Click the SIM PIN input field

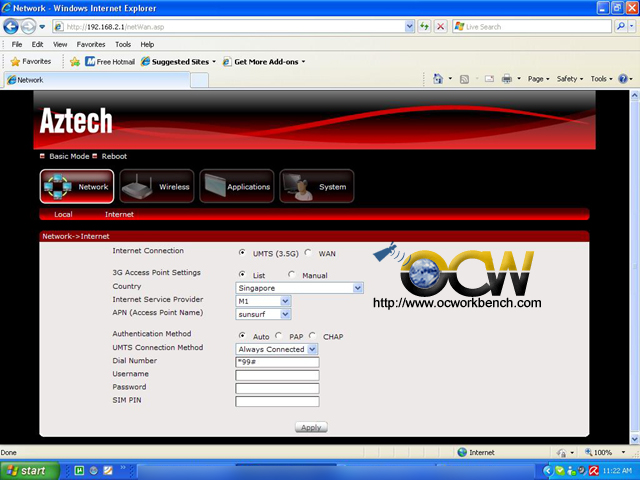277,401
